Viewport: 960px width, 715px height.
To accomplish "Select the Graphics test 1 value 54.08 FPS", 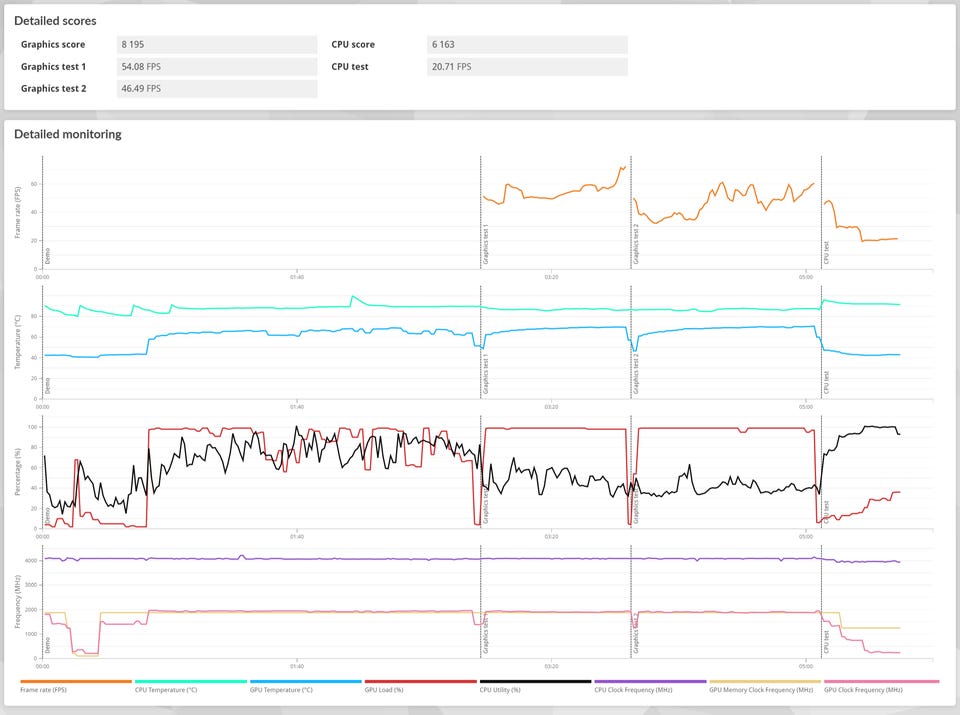I will click(217, 67).
